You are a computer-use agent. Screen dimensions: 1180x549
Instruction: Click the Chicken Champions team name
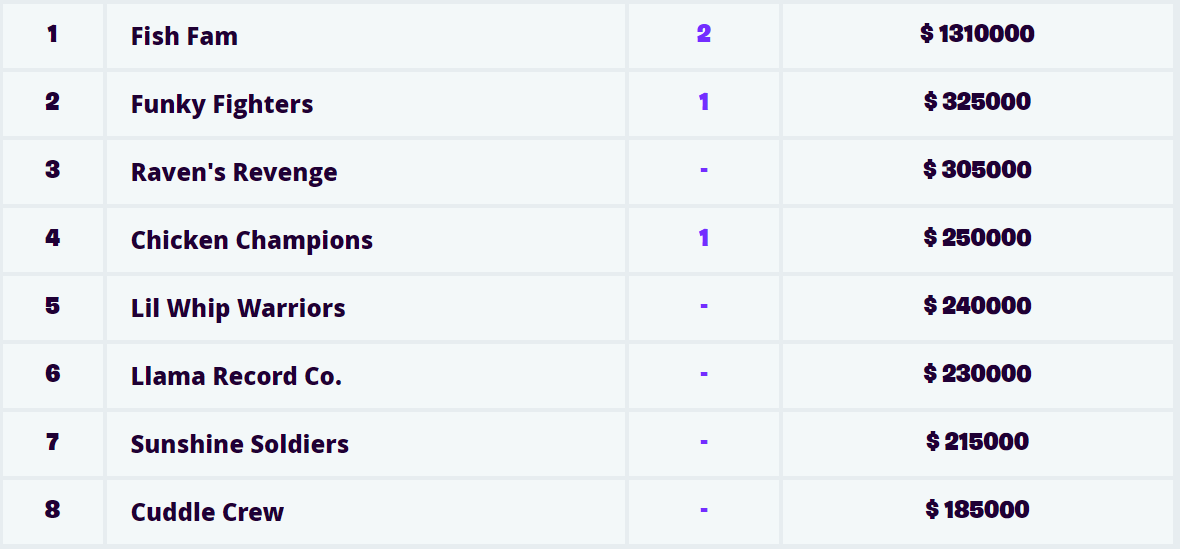pos(252,241)
